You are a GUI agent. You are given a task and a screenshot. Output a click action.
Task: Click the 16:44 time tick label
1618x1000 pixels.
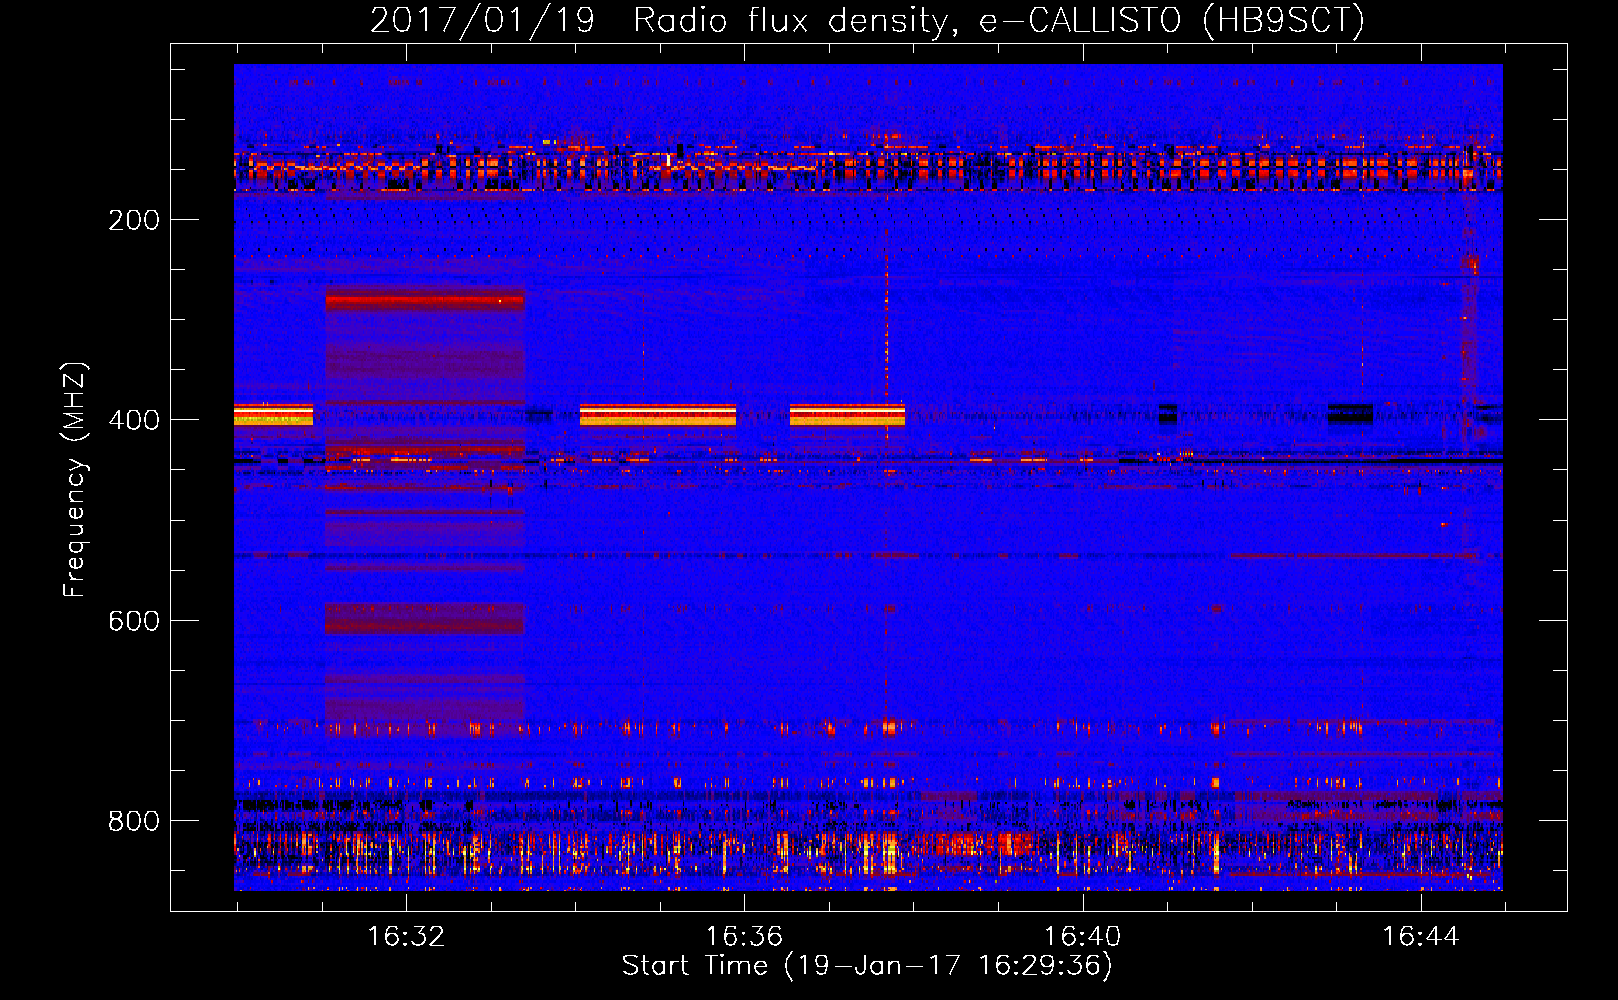1420,936
